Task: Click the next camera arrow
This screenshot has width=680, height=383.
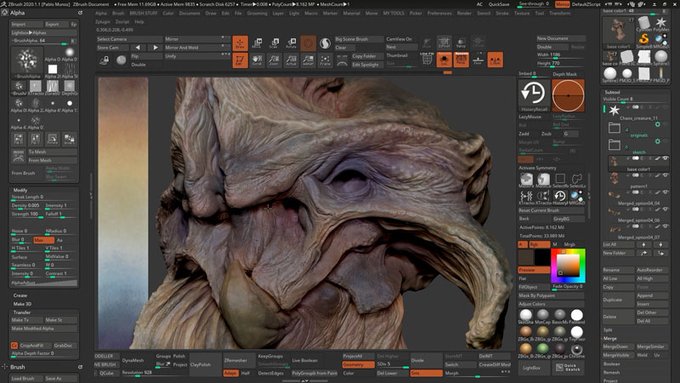Action: coord(155,47)
